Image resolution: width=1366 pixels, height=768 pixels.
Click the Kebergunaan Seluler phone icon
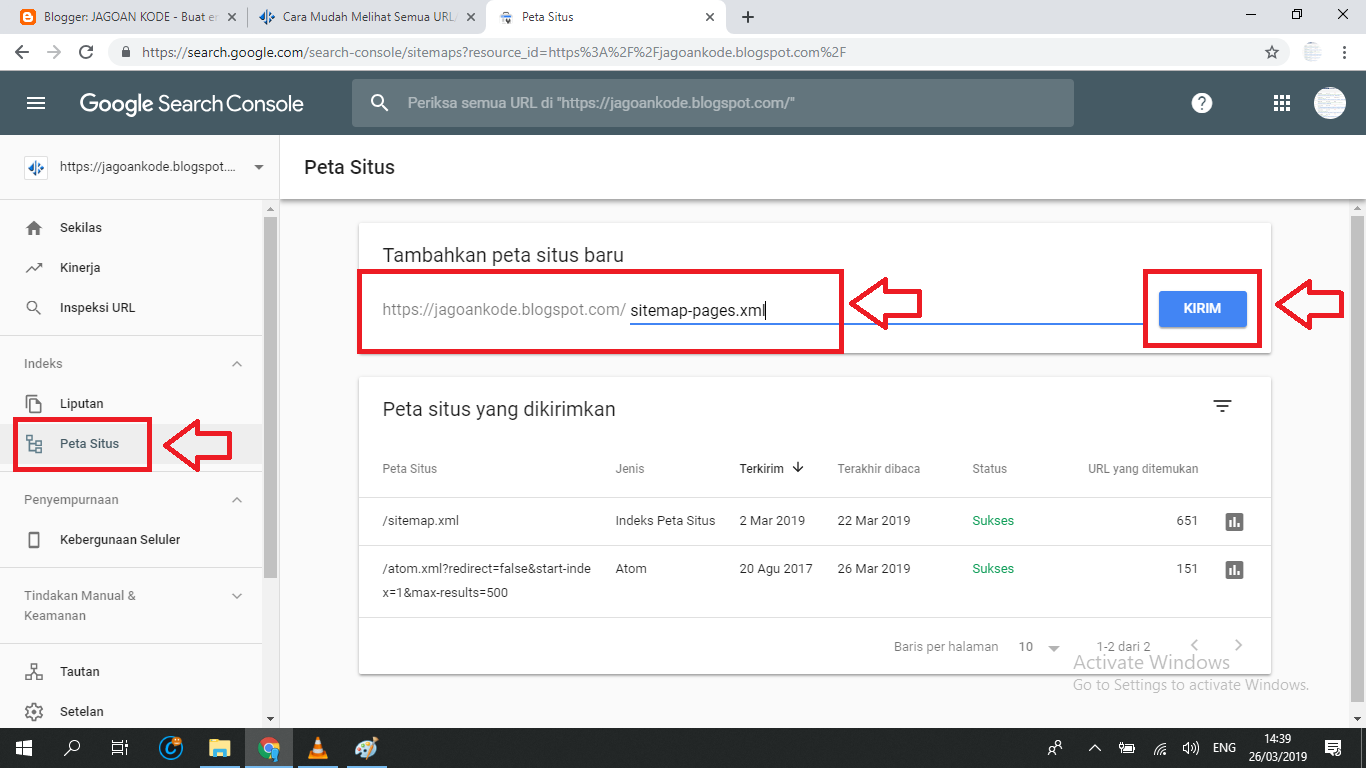(x=34, y=540)
